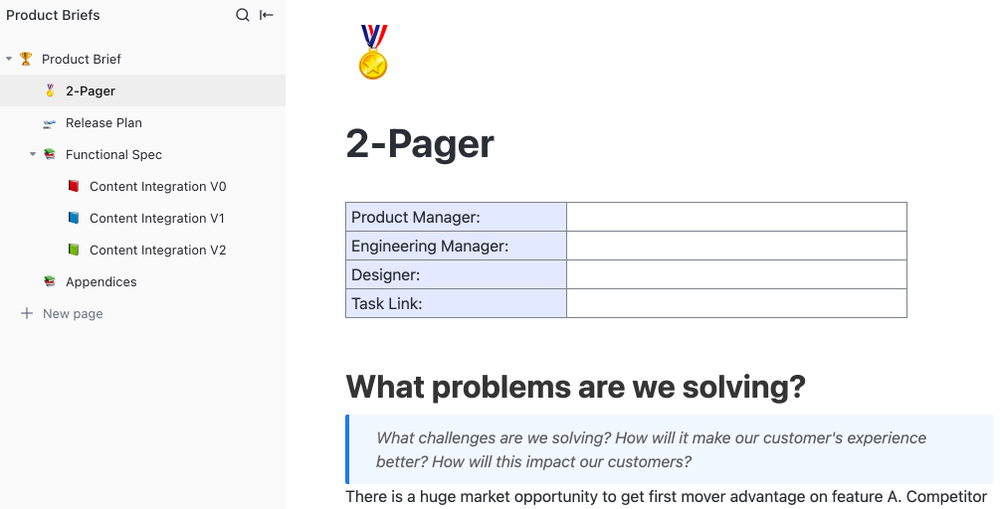Click the airplane icon beside Release Plan
Viewport: 1000px width, 509px height.
click(50, 123)
